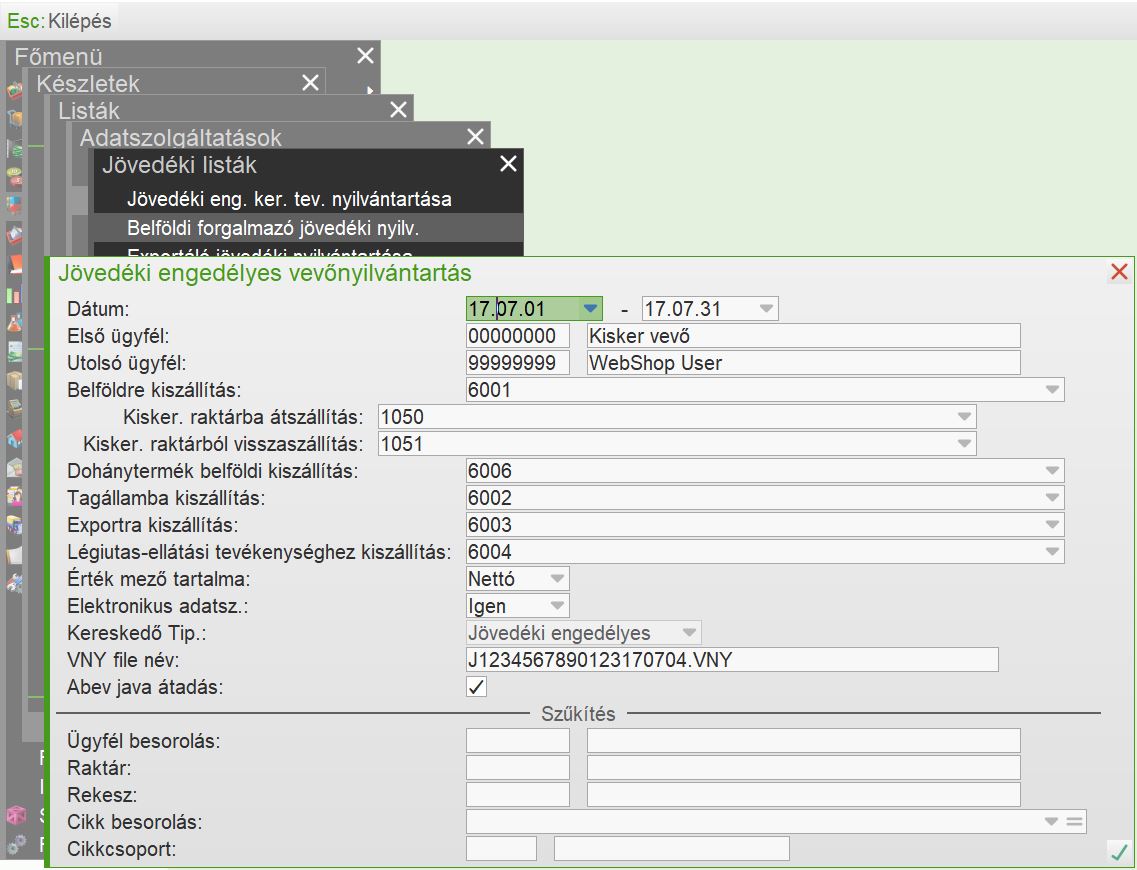Click the Utolsó ügyfél name field WebShop User
The image size is (1137, 870).
(x=803, y=362)
